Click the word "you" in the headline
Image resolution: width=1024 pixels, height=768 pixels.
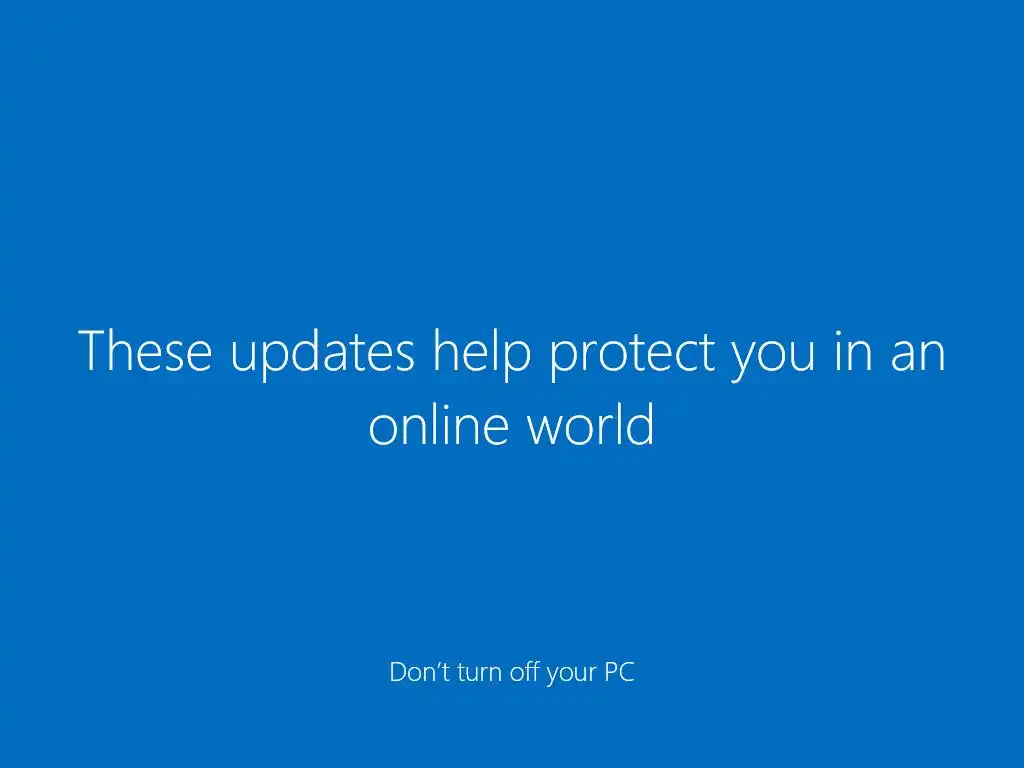coord(773,361)
